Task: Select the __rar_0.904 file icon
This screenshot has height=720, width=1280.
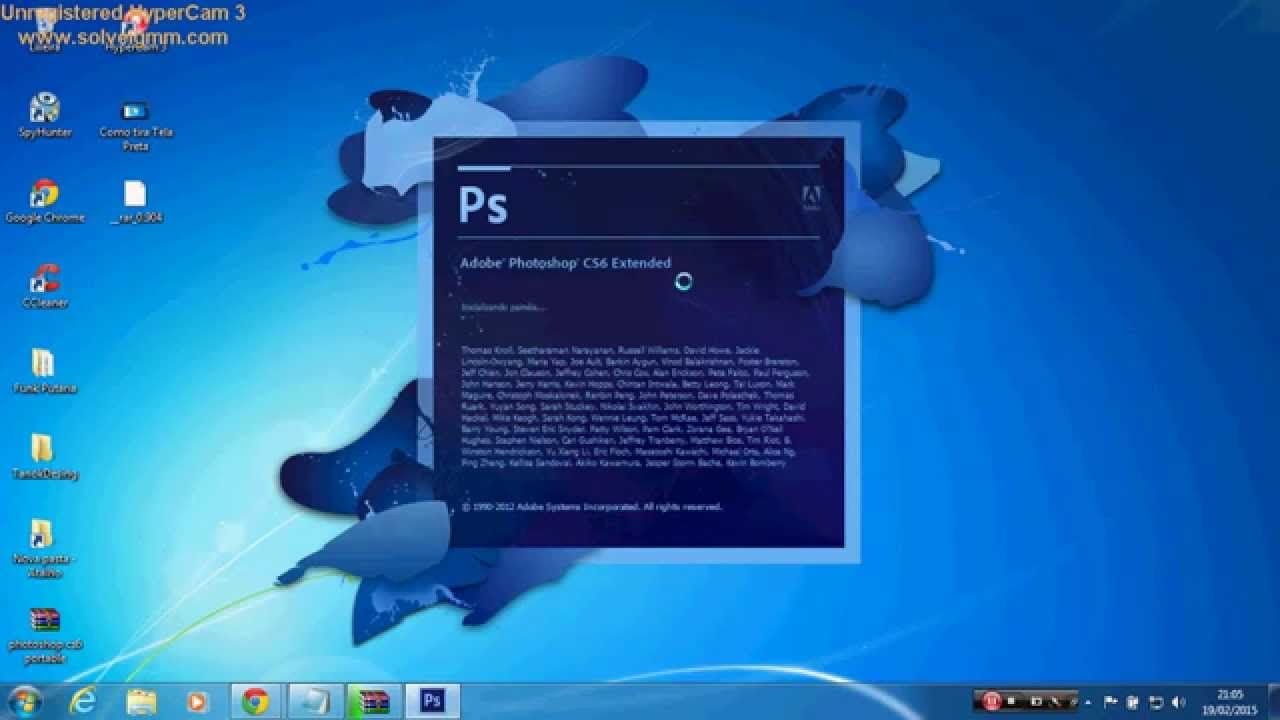Action: [x=135, y=201]
